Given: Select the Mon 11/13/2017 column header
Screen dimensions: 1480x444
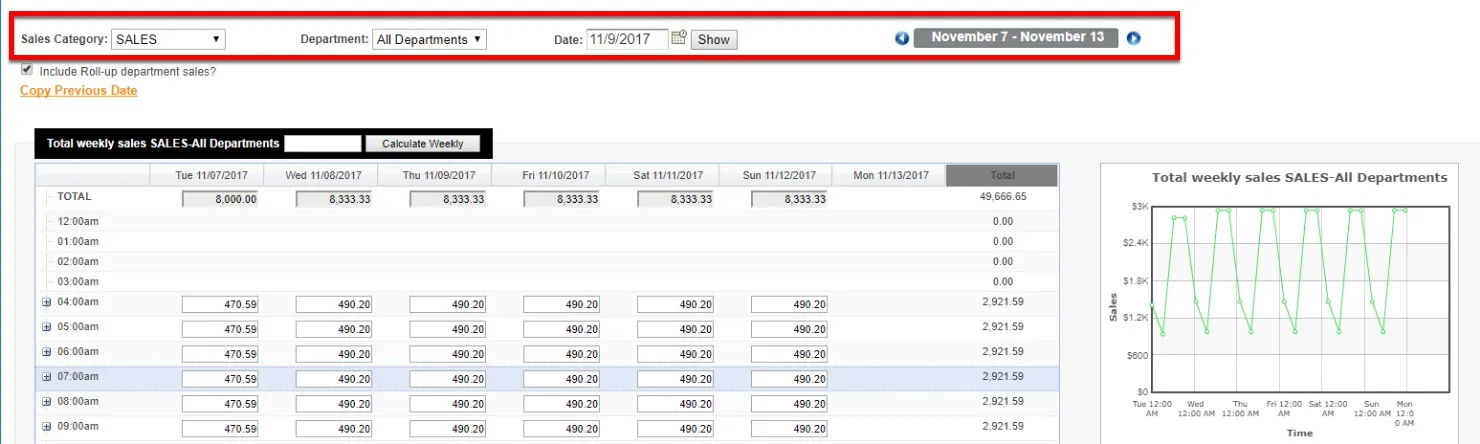Looking at the screenshot, I should coord(890,175).
